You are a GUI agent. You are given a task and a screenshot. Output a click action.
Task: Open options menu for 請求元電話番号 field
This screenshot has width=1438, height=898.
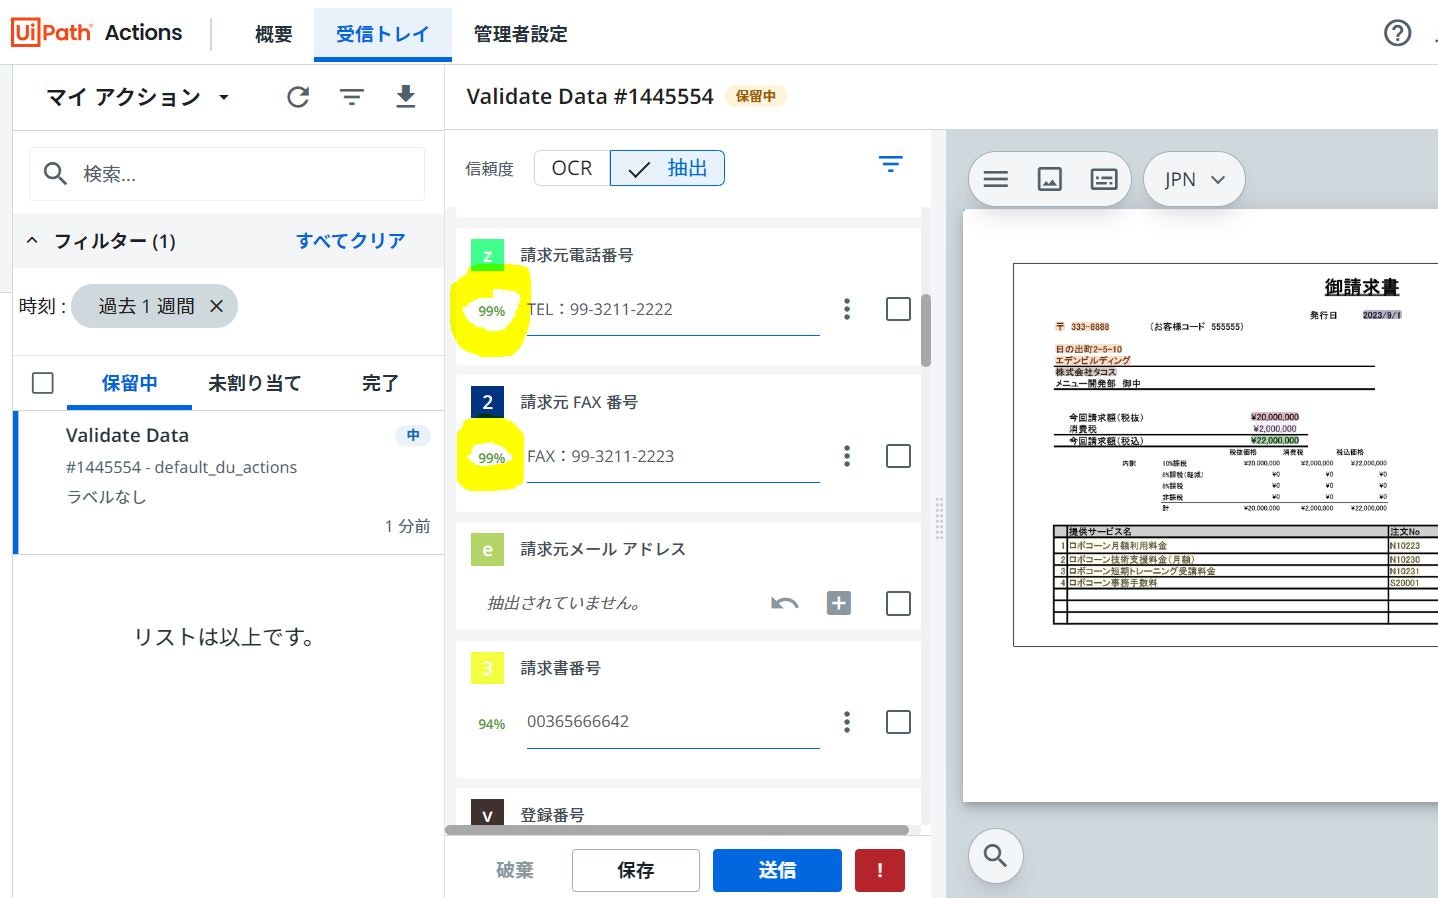pos(847,309)
